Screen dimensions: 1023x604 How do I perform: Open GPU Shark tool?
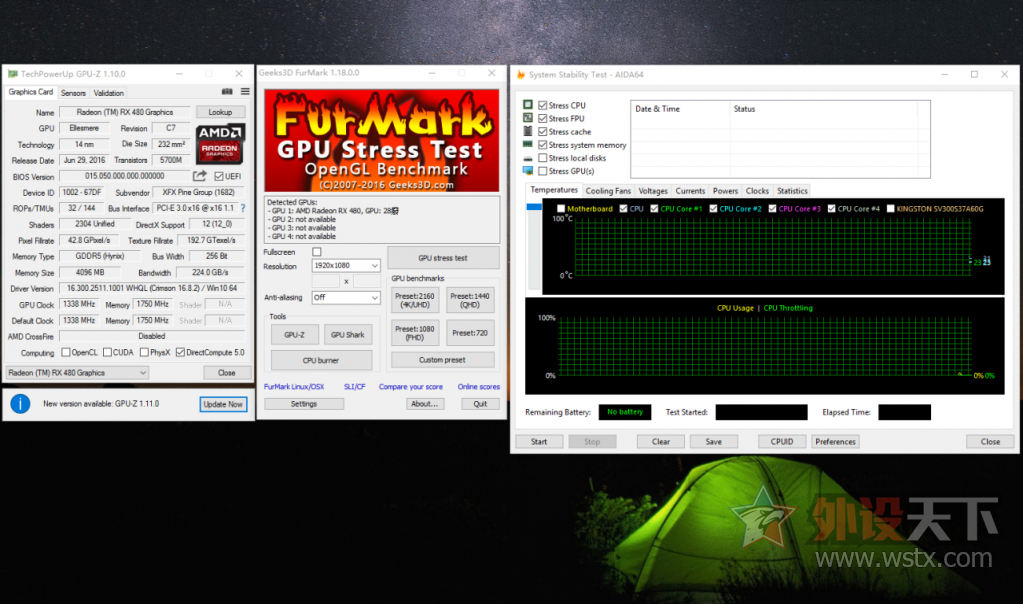click(348, 335)
